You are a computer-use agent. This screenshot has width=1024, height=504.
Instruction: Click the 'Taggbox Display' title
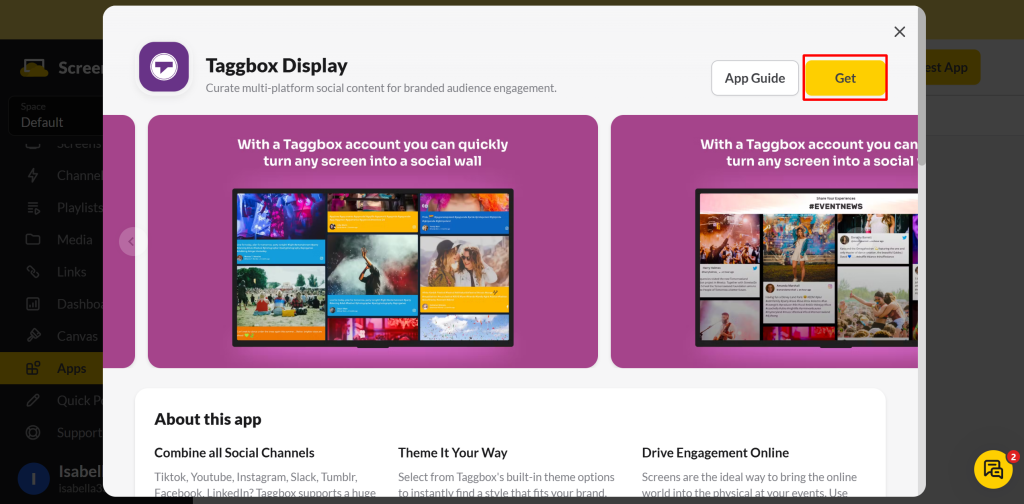click(276, 65)
